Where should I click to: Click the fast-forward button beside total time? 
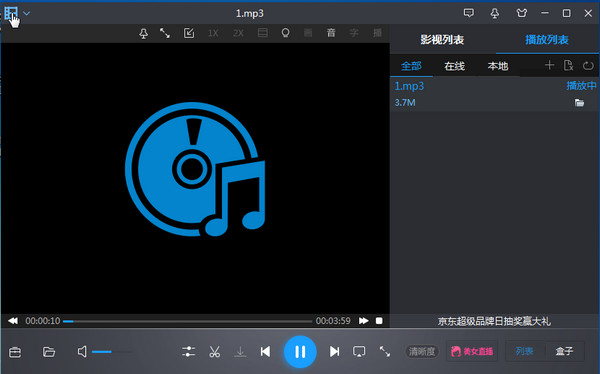pyautogui.click(x=364, y=321)
